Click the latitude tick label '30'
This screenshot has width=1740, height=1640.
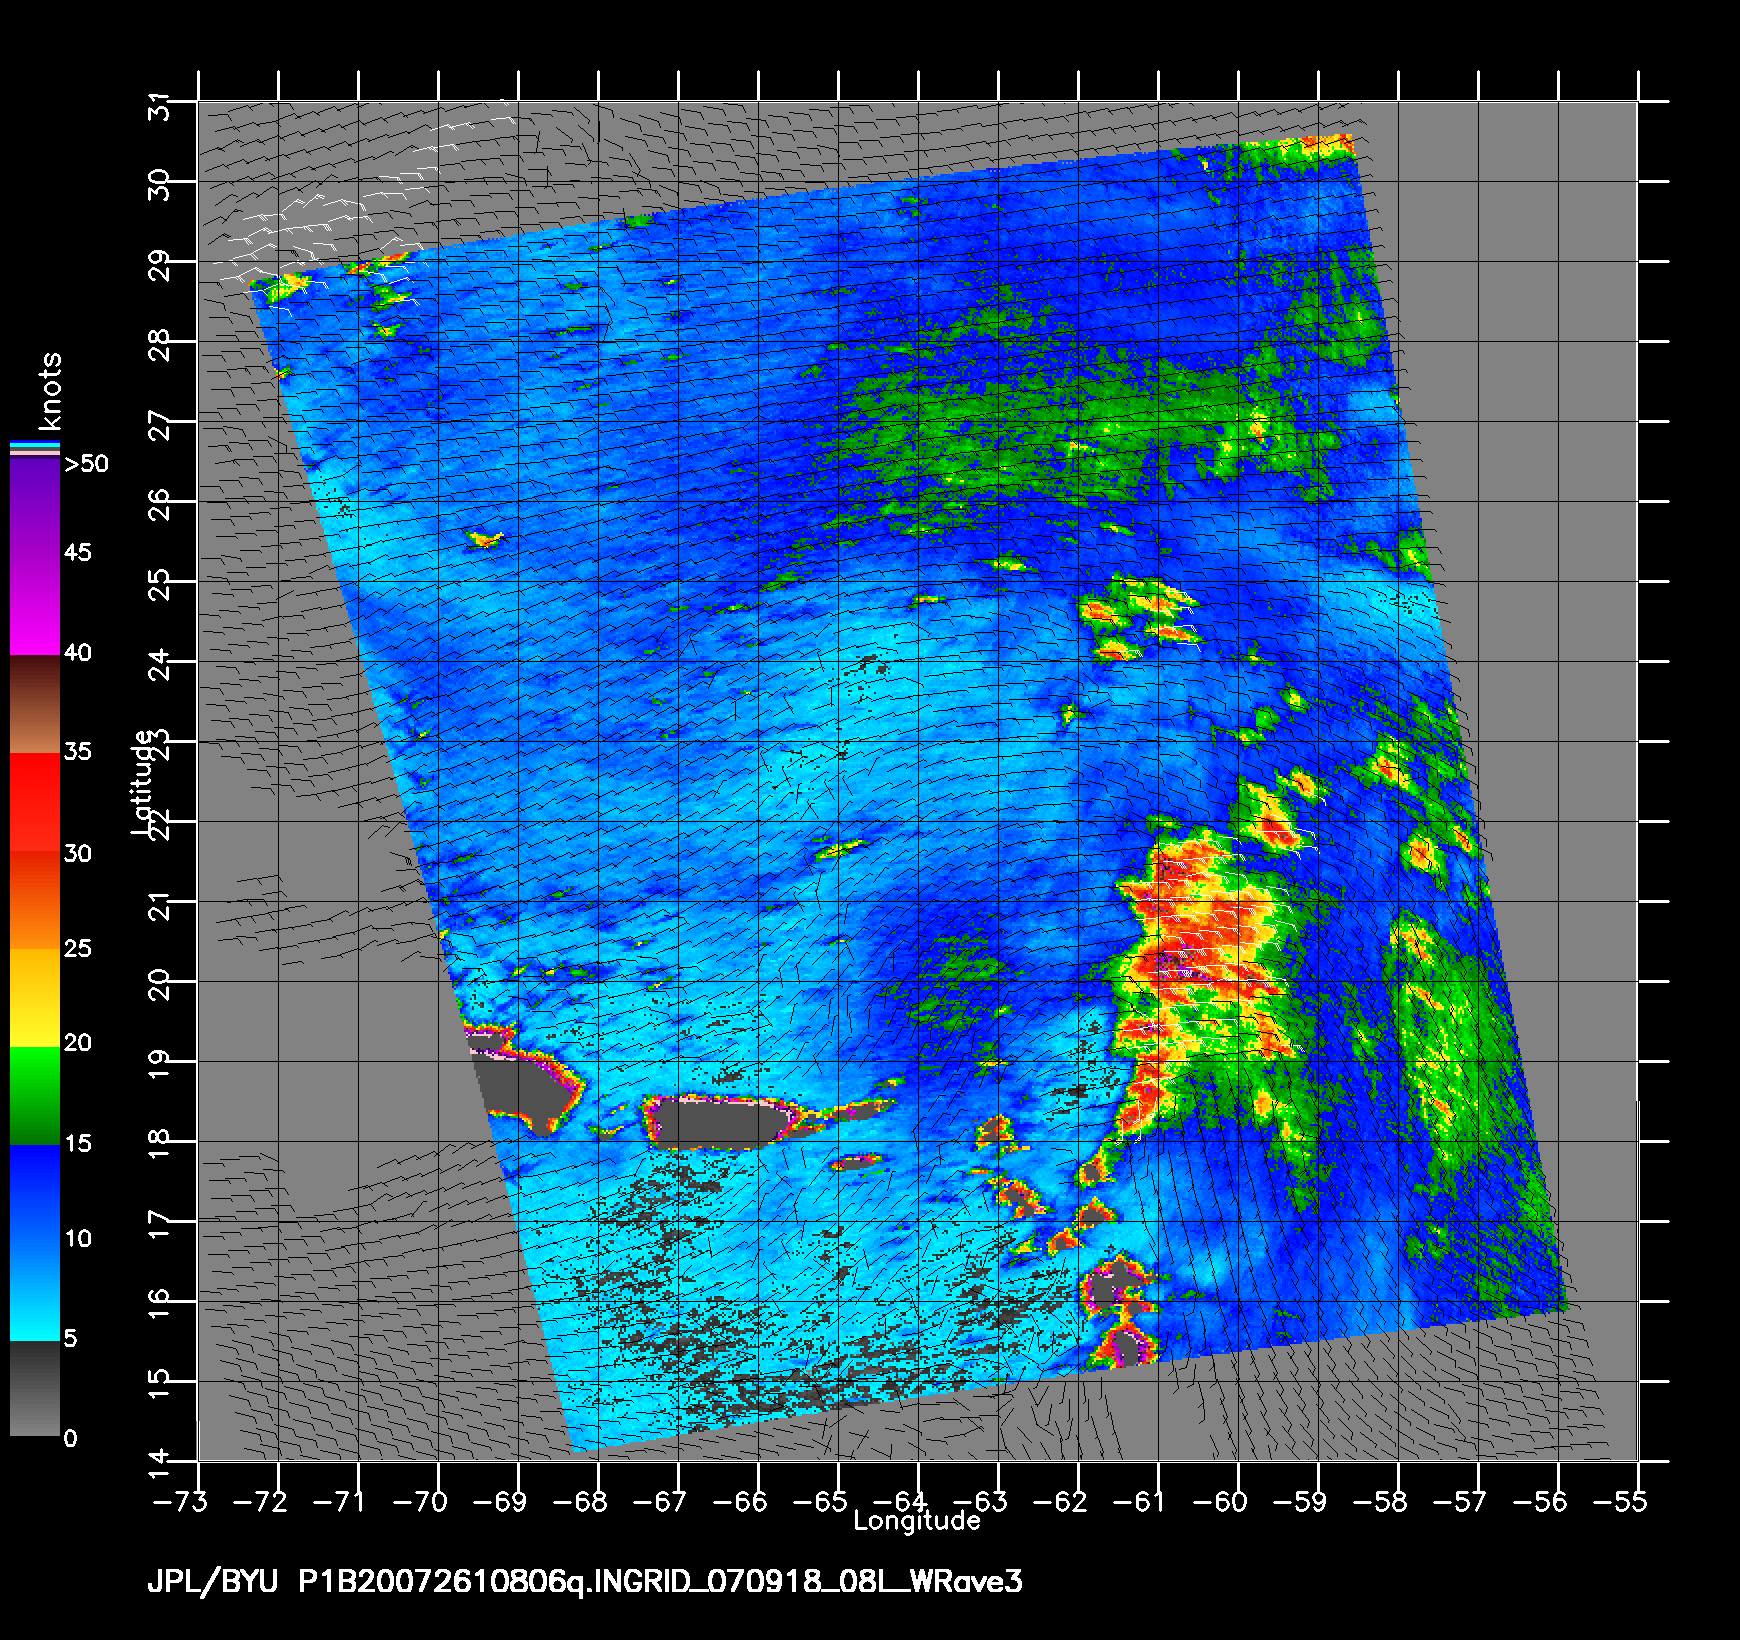click(160, 185)
